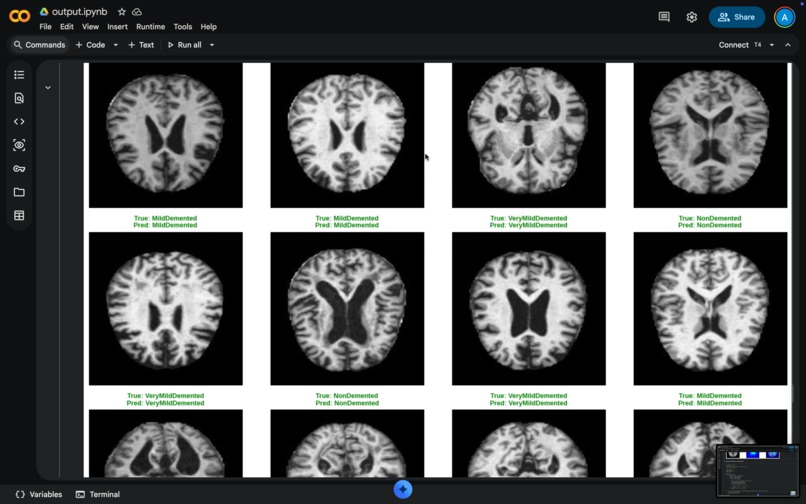Open the File menu
This screenshot has height=504, width=806.
point(45,27)
